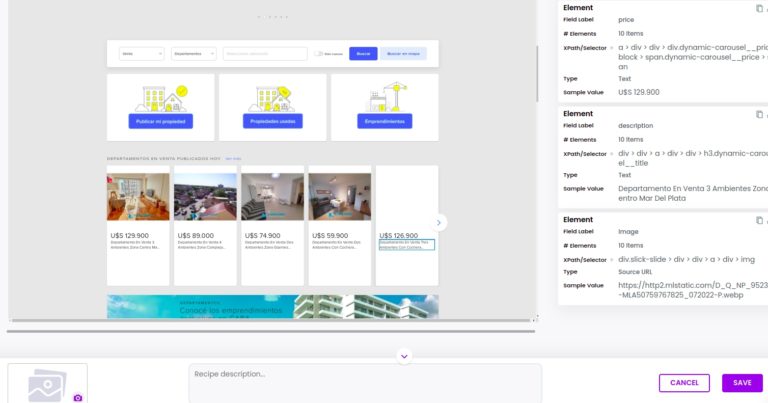Click the h3.dynamic-carousel title selector text
This screenshot has width=768, height=403.
point(693,158)
